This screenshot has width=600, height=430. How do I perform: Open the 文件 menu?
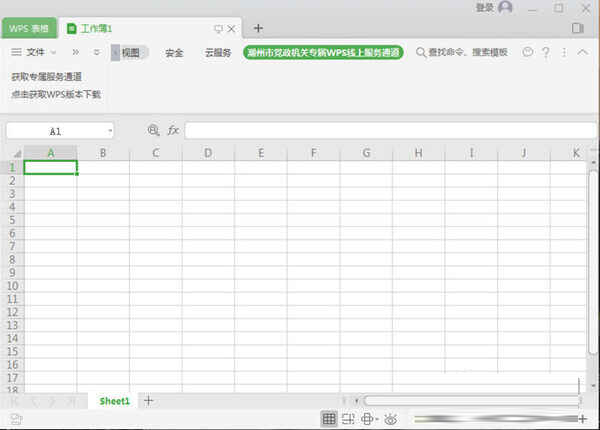coord(35,52)
